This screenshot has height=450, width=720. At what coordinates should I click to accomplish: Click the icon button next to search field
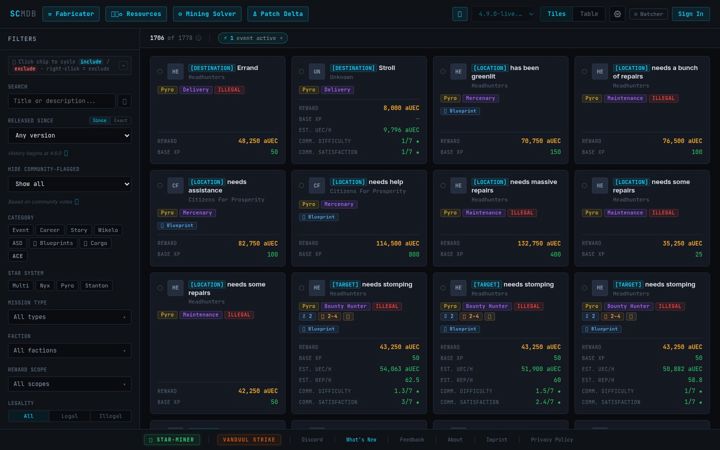124,101
